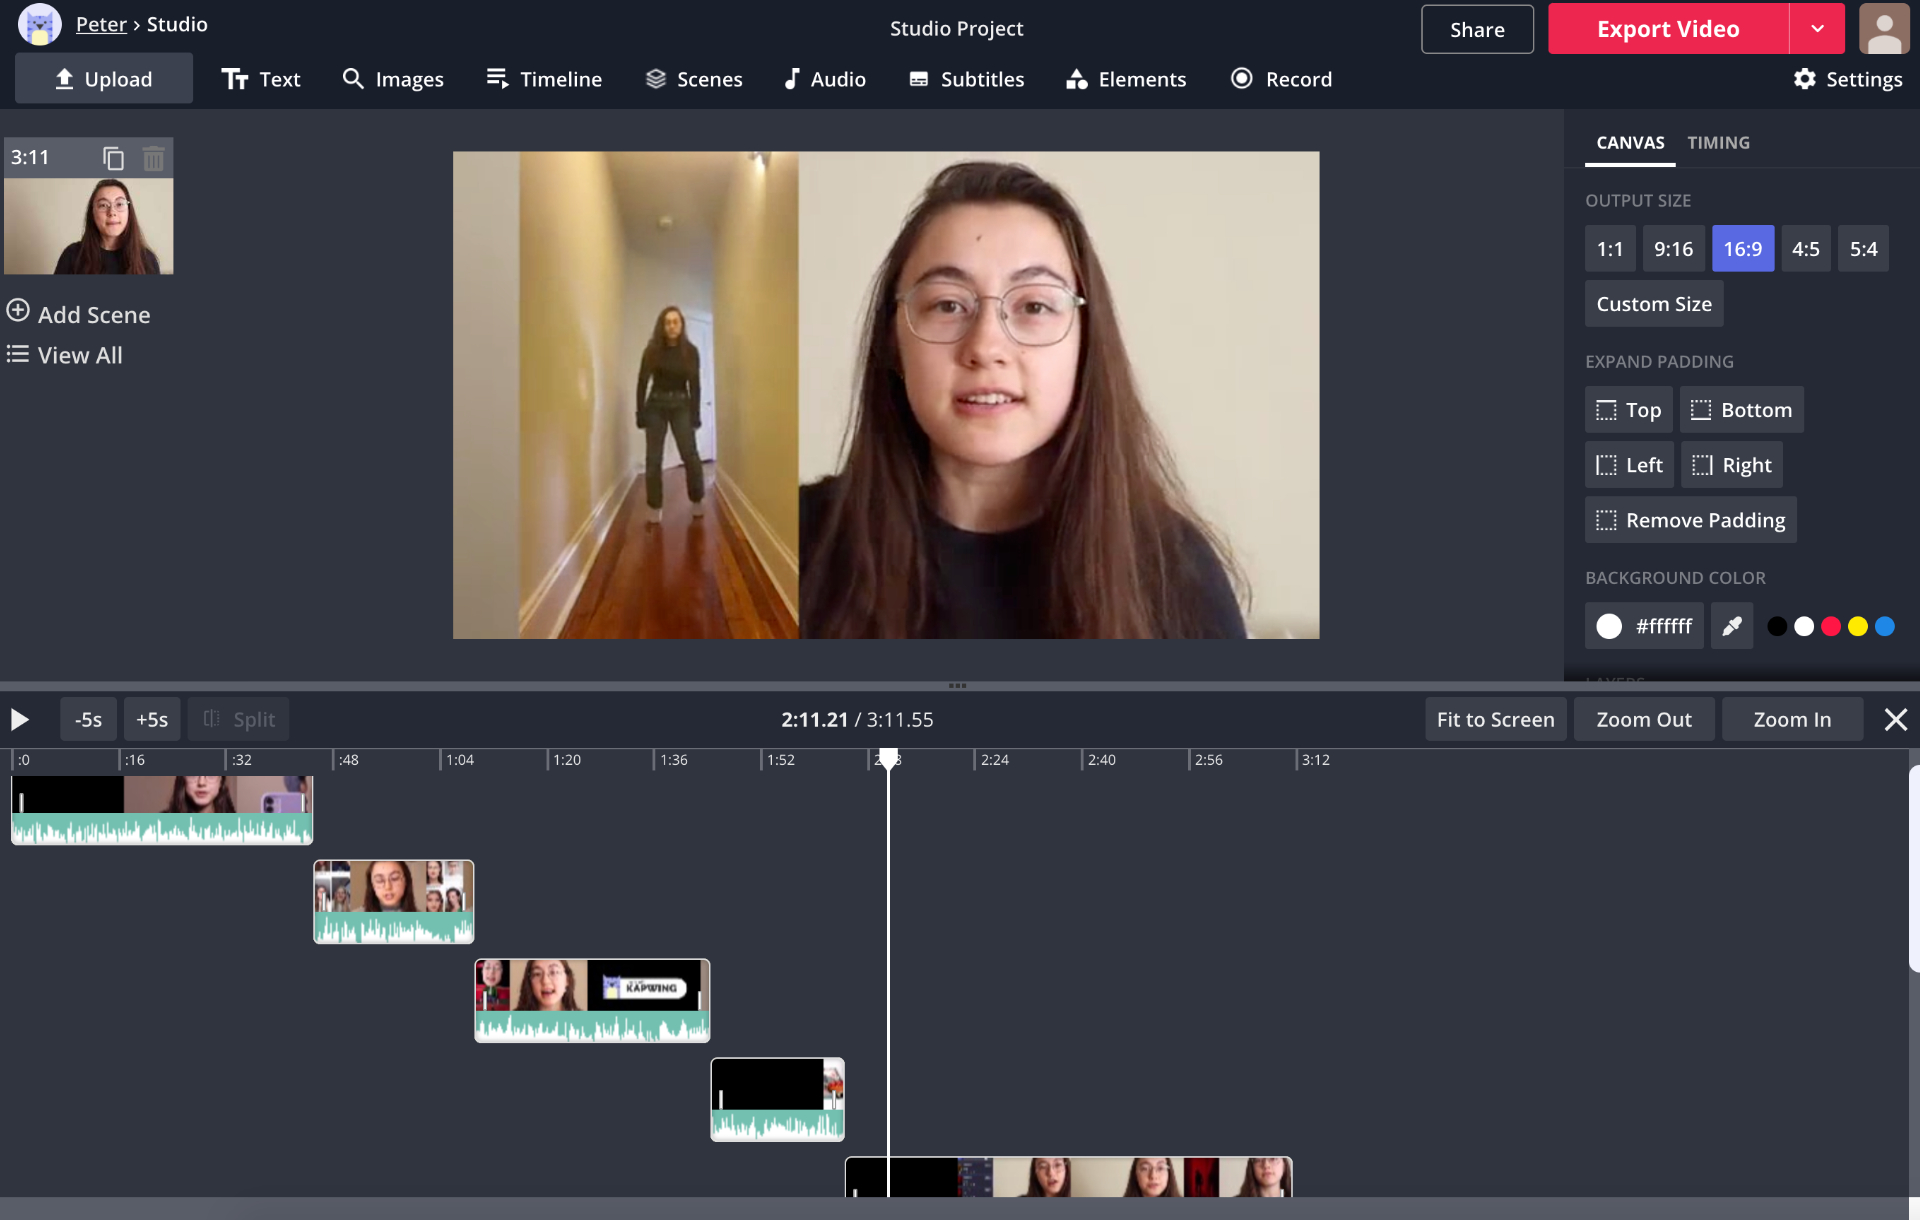The image size is (1920, 1220).
Task: Expand padding on Right
Action: coord(1731,465)
